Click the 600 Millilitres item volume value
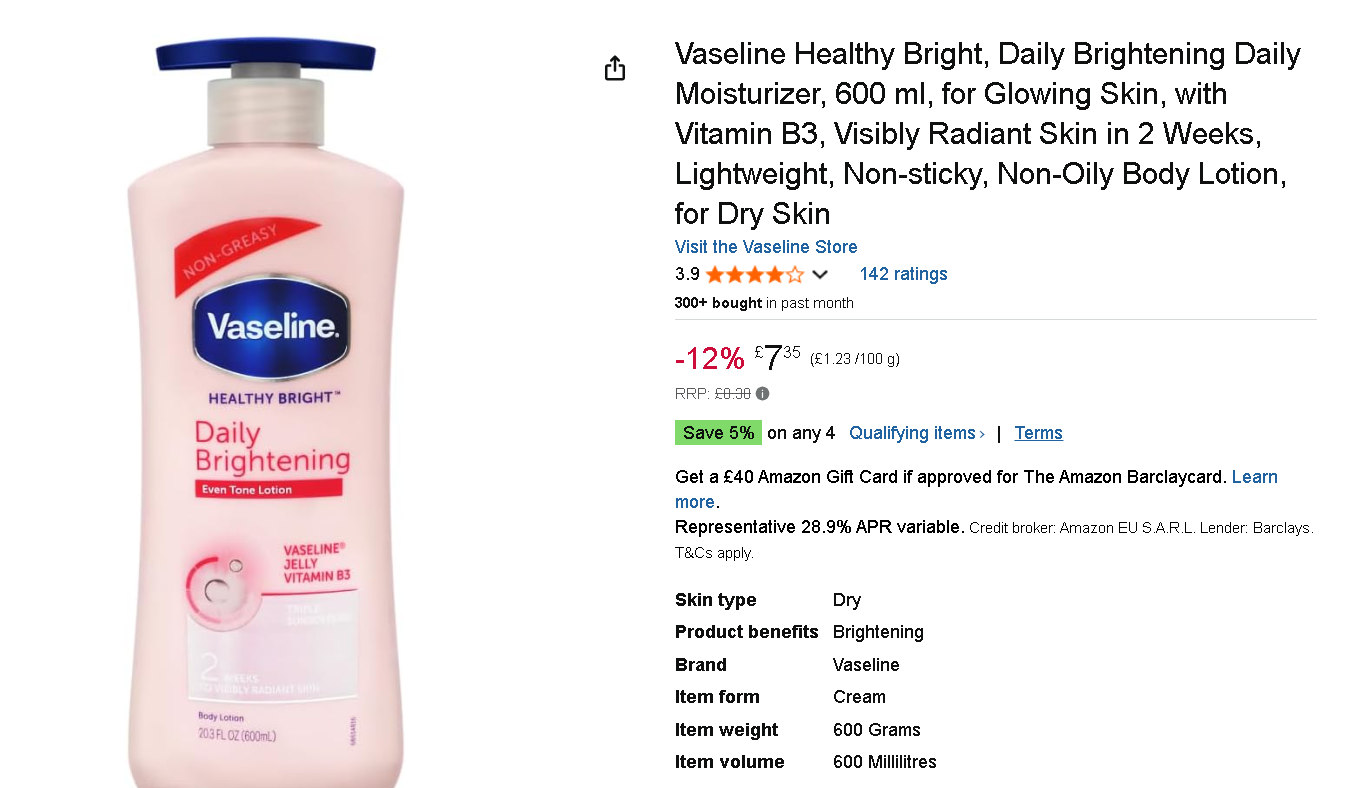 (884, 762)
